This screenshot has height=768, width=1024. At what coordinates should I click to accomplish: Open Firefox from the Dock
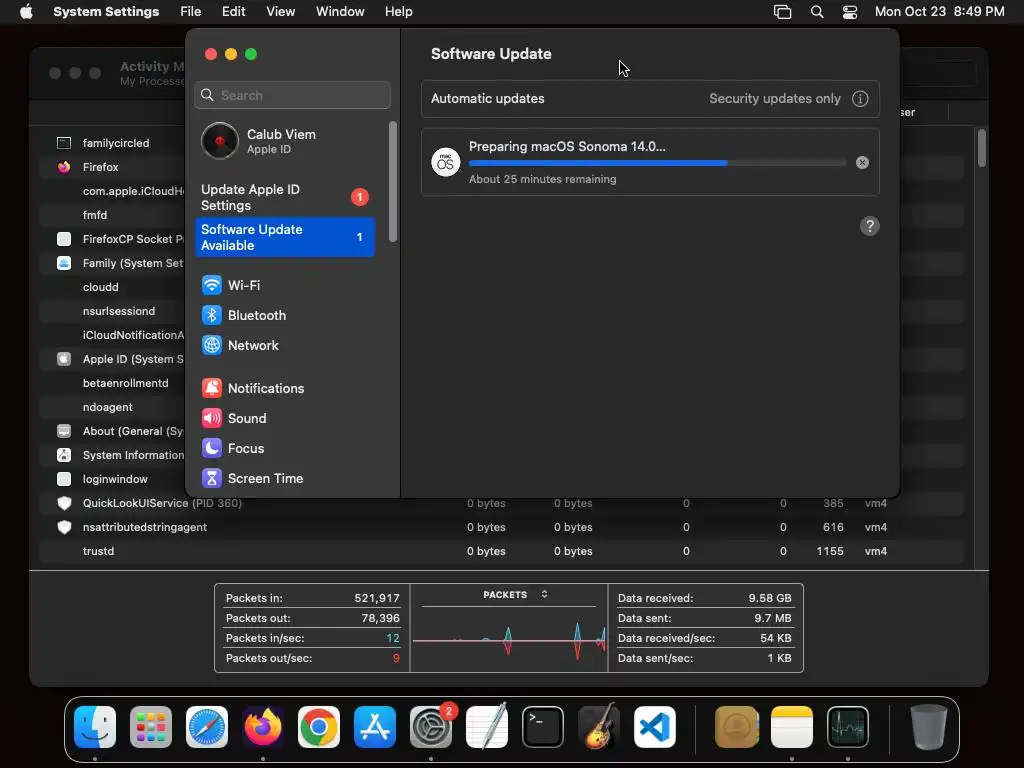point(263,727)
